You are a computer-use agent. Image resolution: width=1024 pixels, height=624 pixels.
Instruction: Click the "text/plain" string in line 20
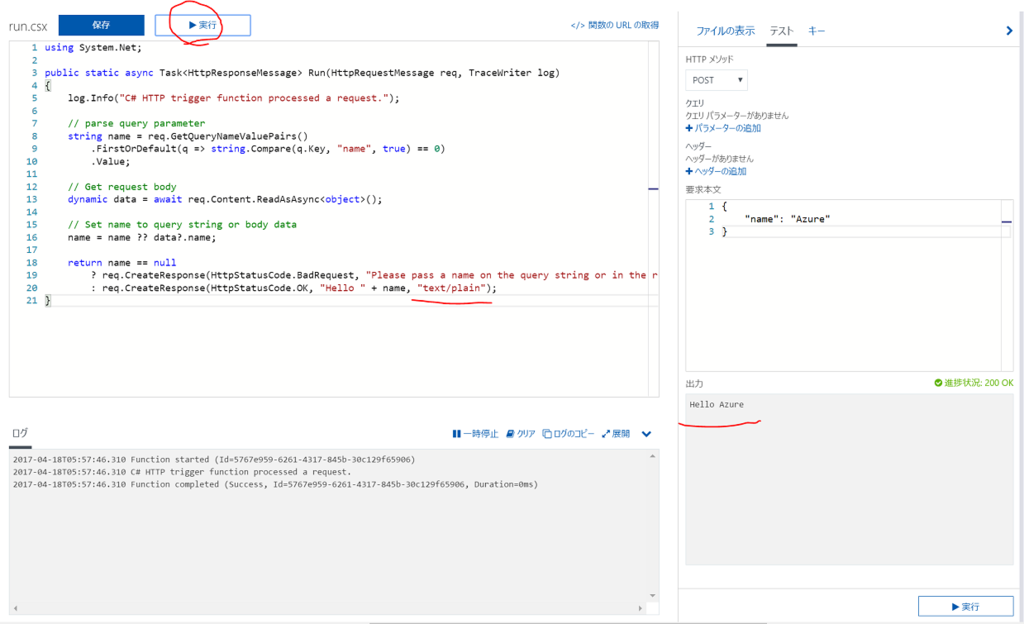click(452, 288)
